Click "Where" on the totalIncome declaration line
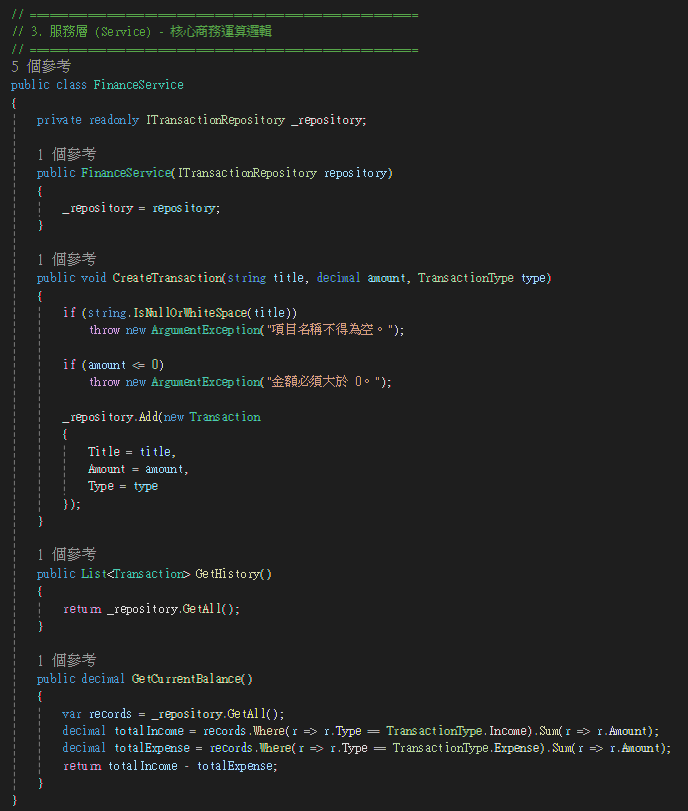Screen dimensions: 688x811 coord(269,731)
